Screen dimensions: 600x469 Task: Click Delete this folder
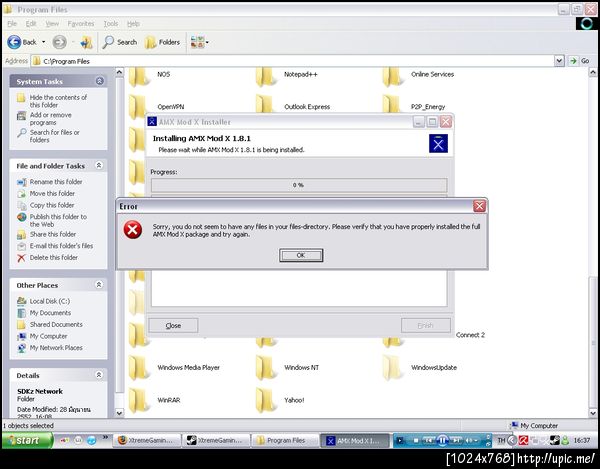(47, 258)
